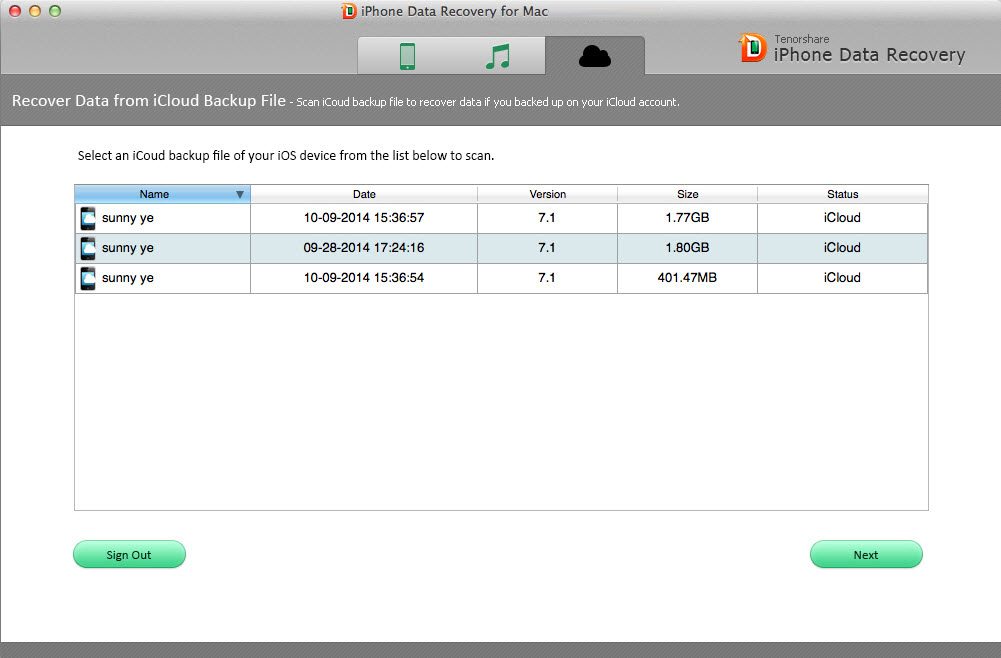Click device icon of backup dated 09-28-2014 17:24:16

point(88,248)
